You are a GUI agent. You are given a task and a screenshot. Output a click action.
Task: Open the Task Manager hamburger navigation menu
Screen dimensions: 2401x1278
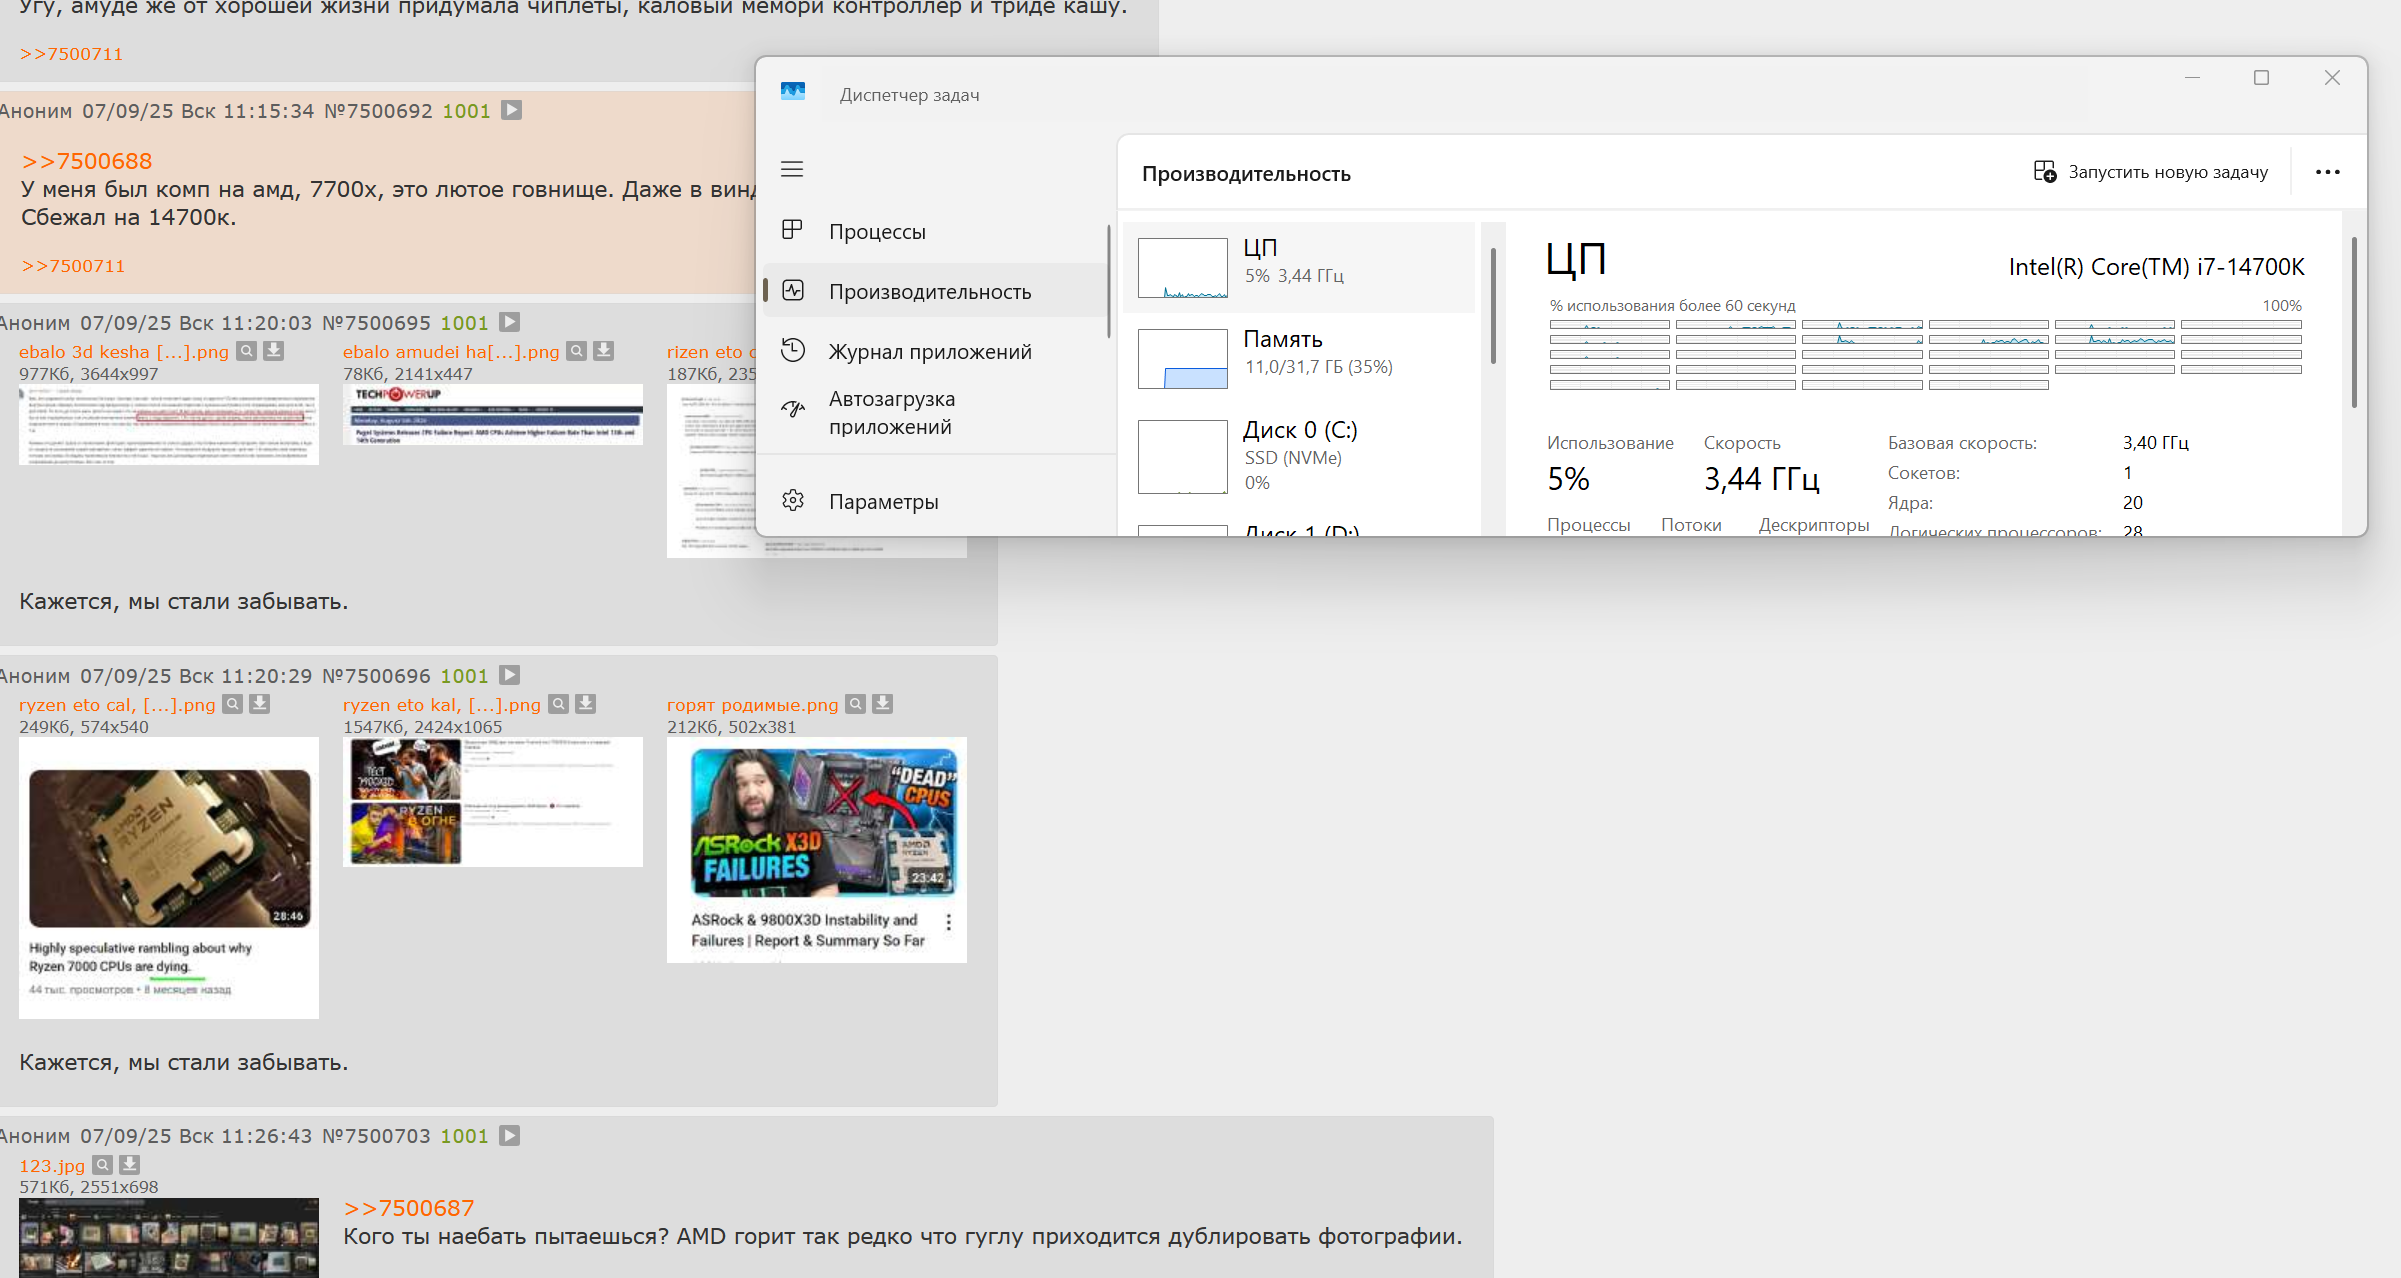pos(792,169)
